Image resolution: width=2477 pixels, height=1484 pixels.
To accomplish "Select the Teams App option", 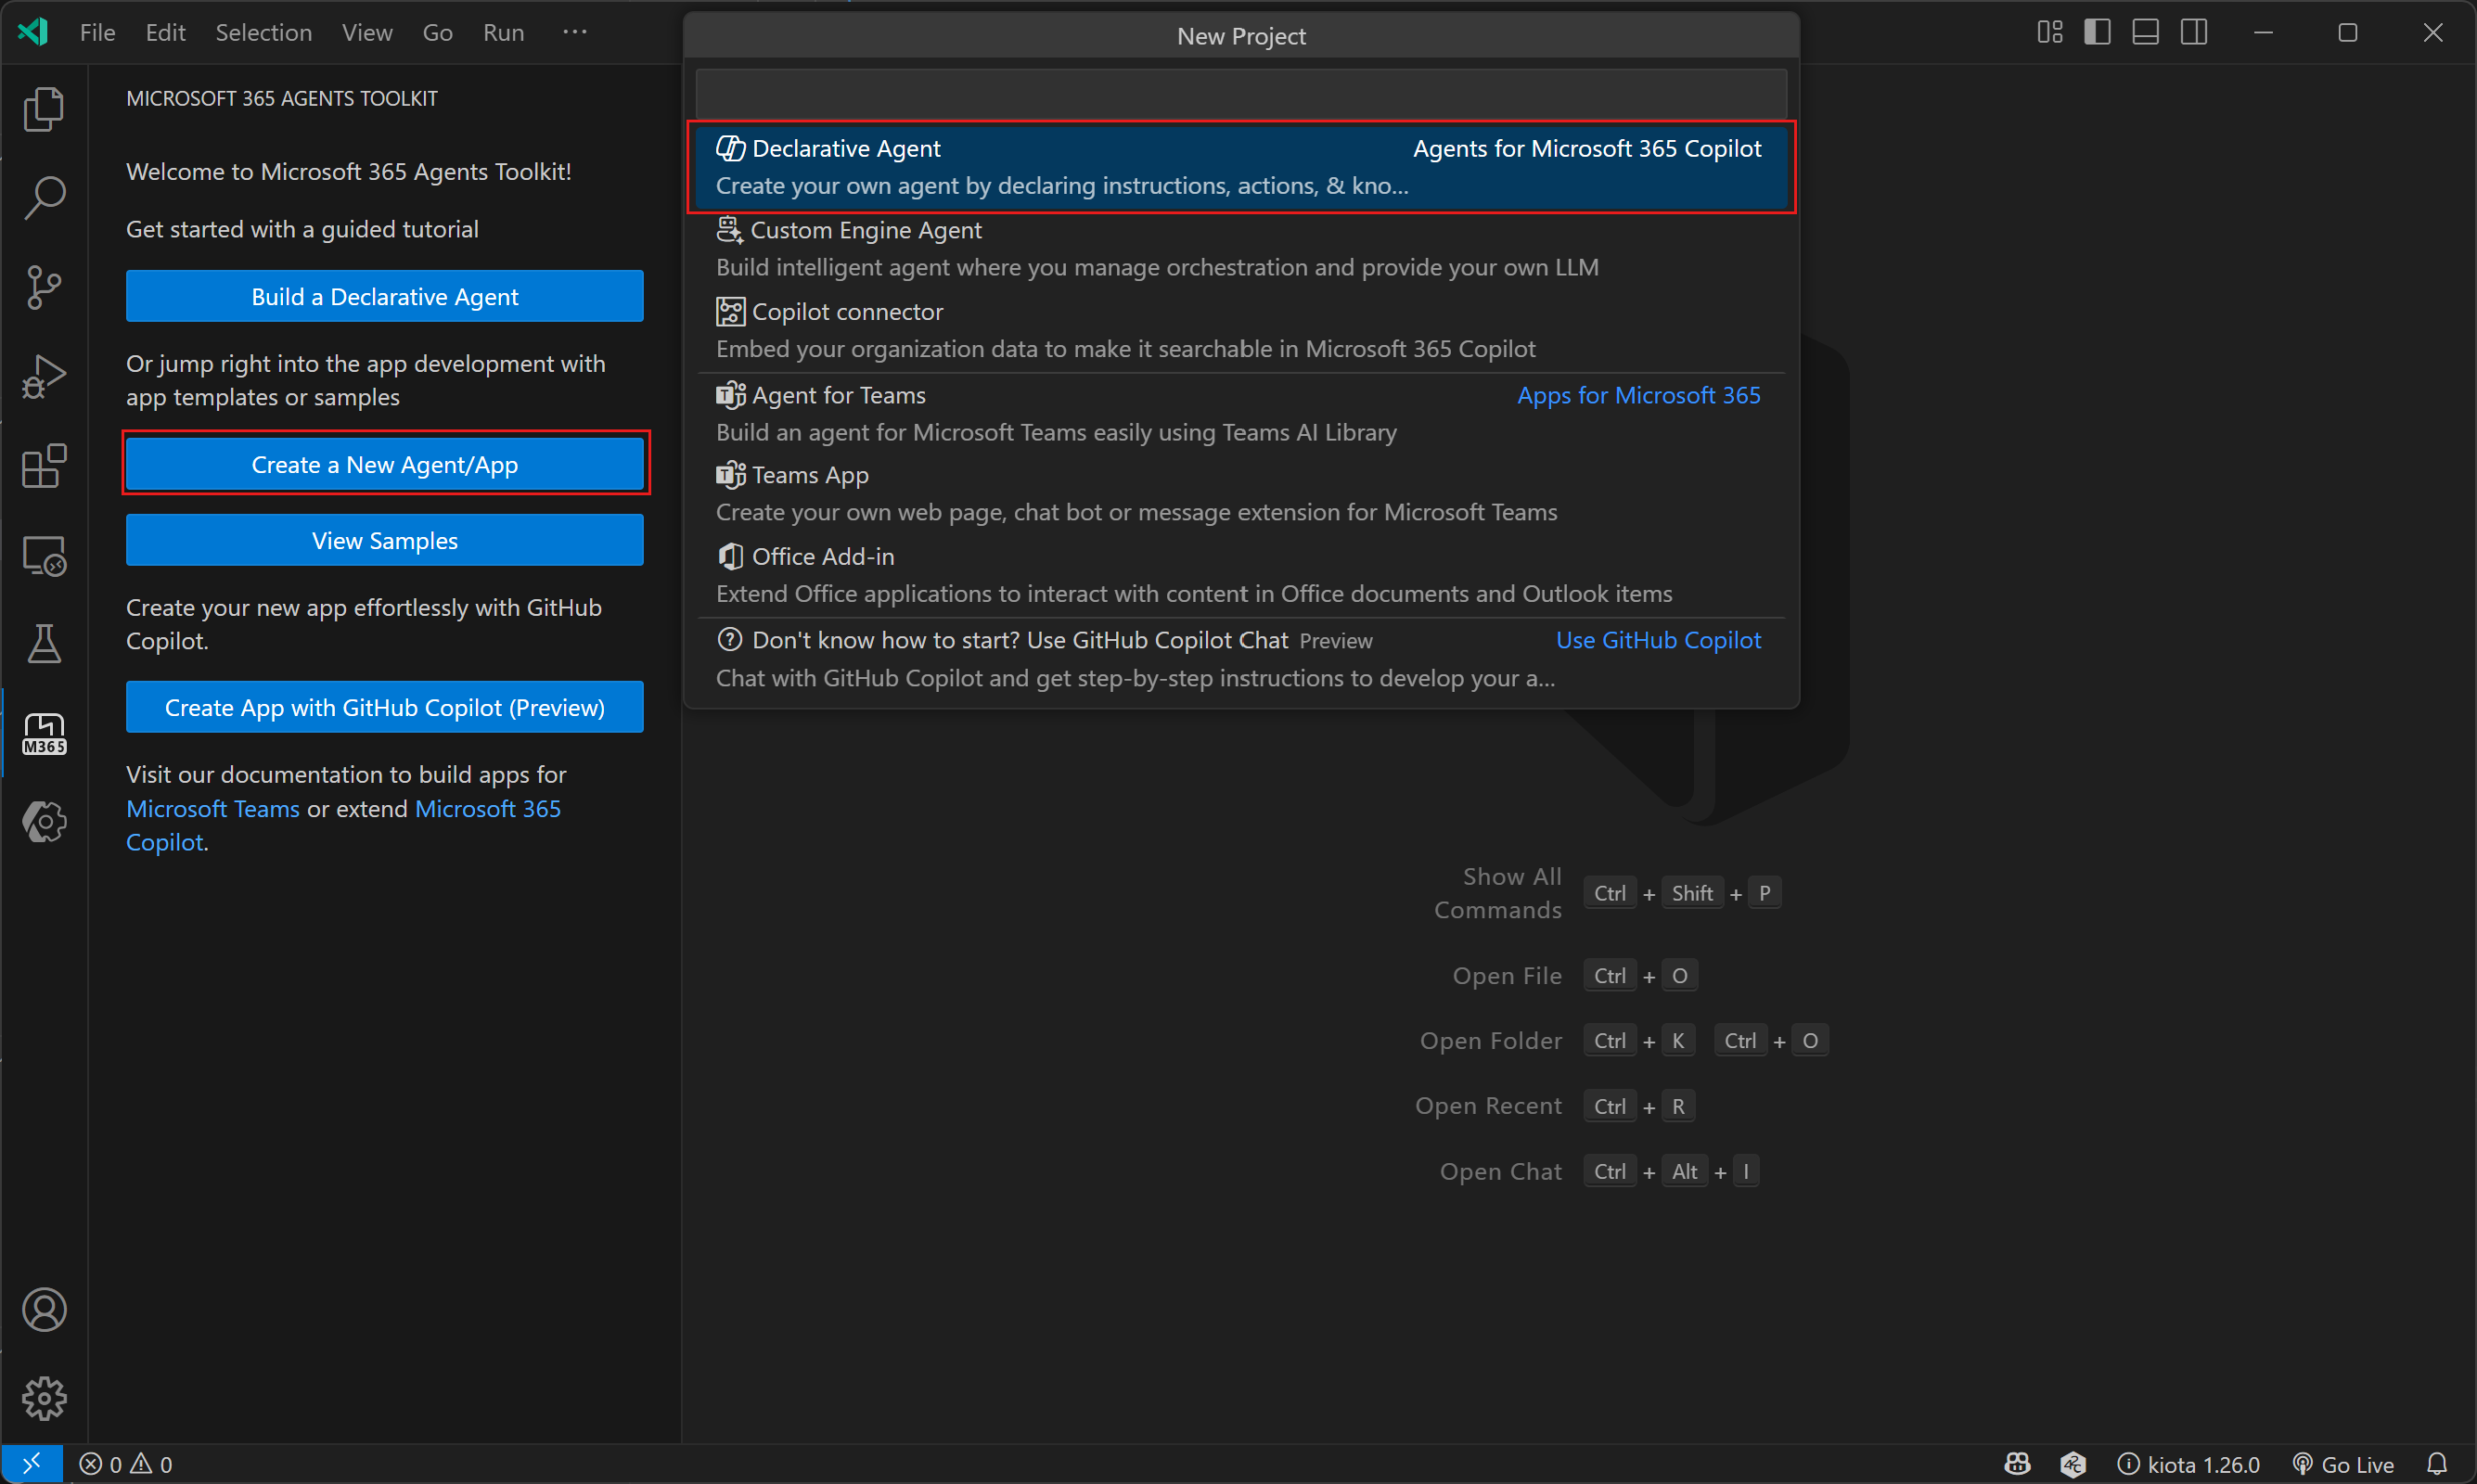I will coord(1241,494).
